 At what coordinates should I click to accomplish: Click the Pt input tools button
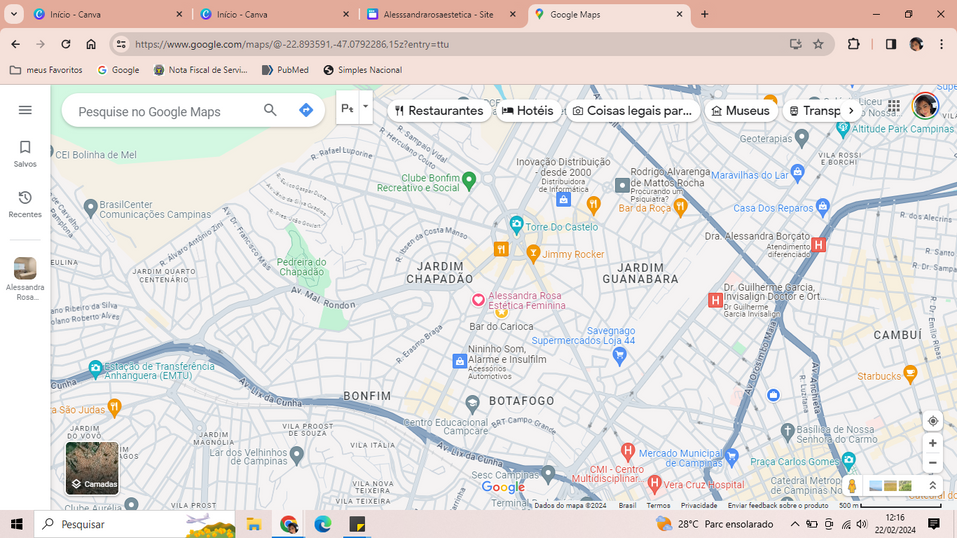pos(347,107)
